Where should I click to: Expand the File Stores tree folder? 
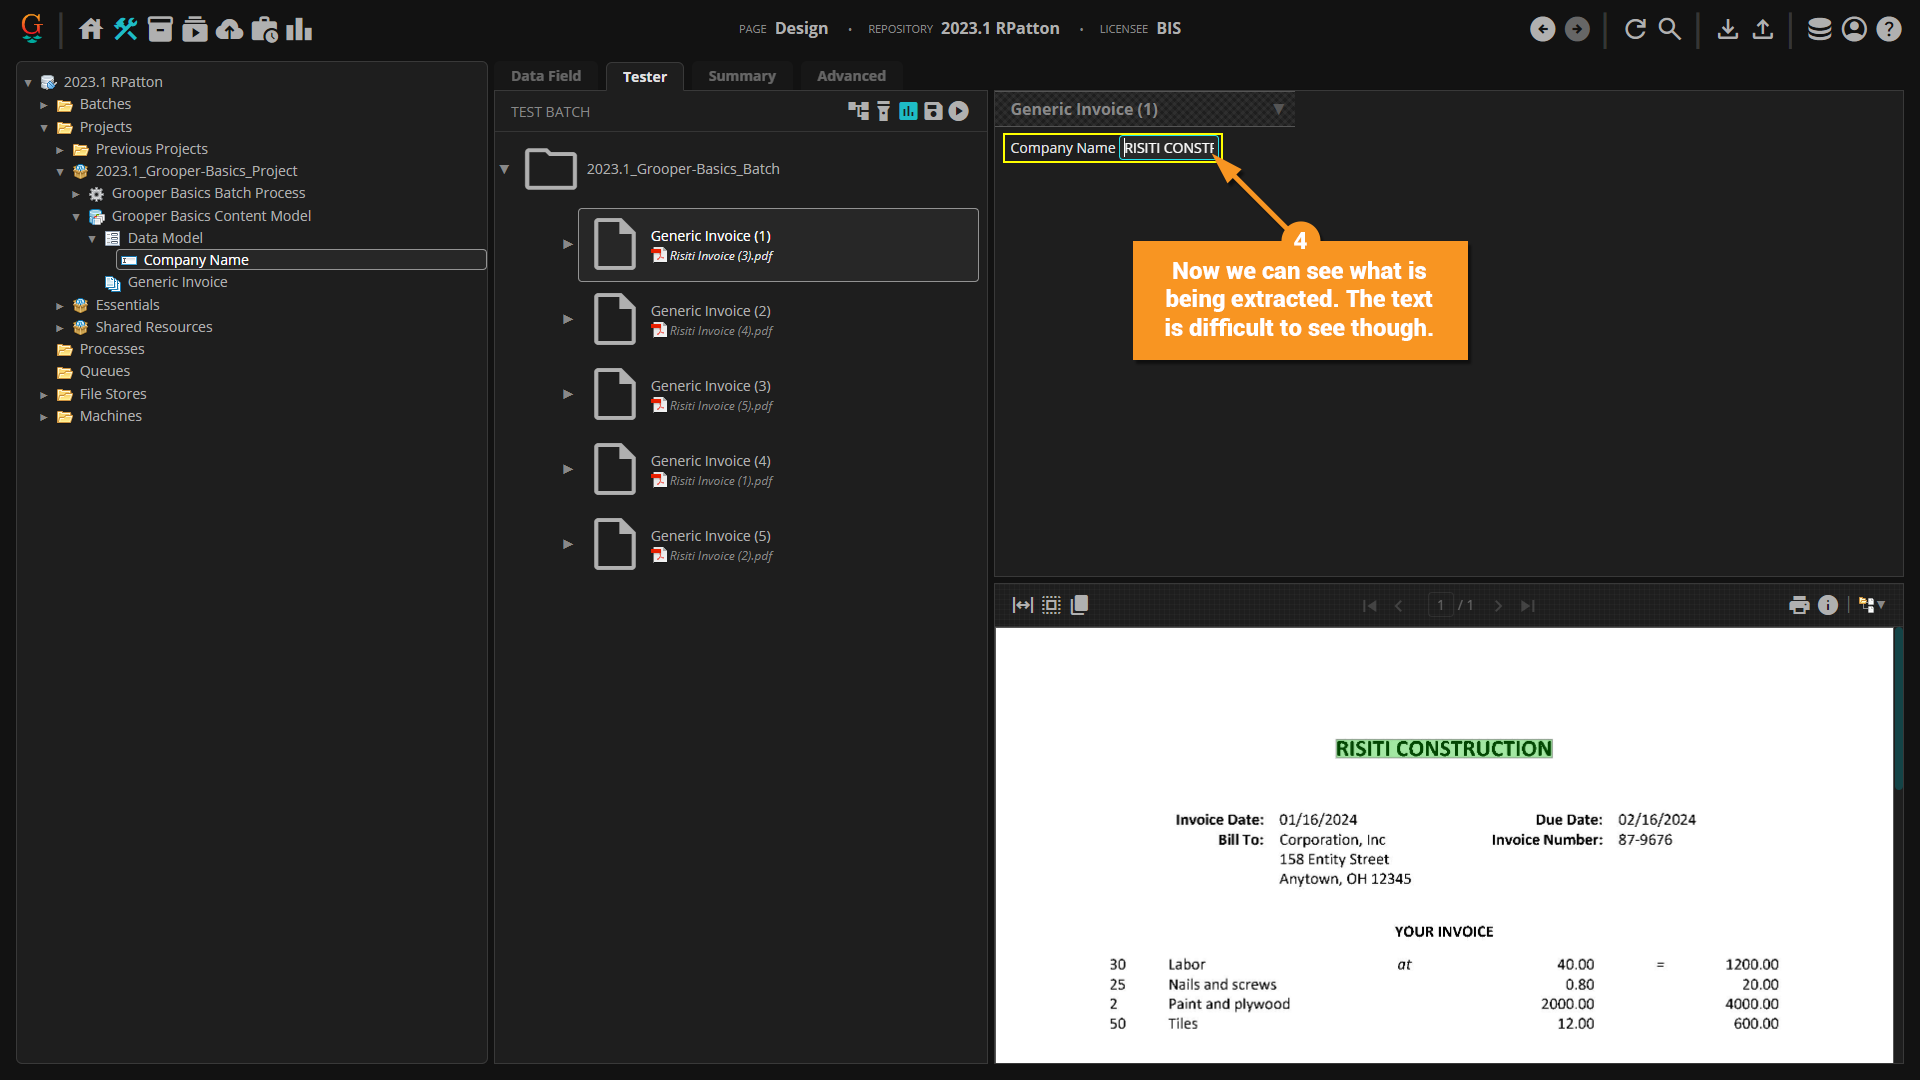coord(44,395)
